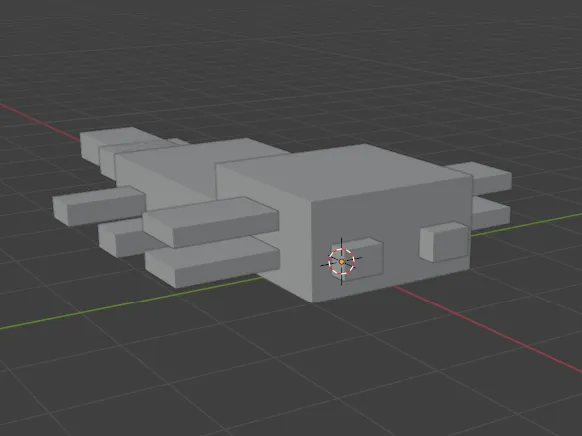Select the farthest rear block near the red axis

tap(111, 143)
